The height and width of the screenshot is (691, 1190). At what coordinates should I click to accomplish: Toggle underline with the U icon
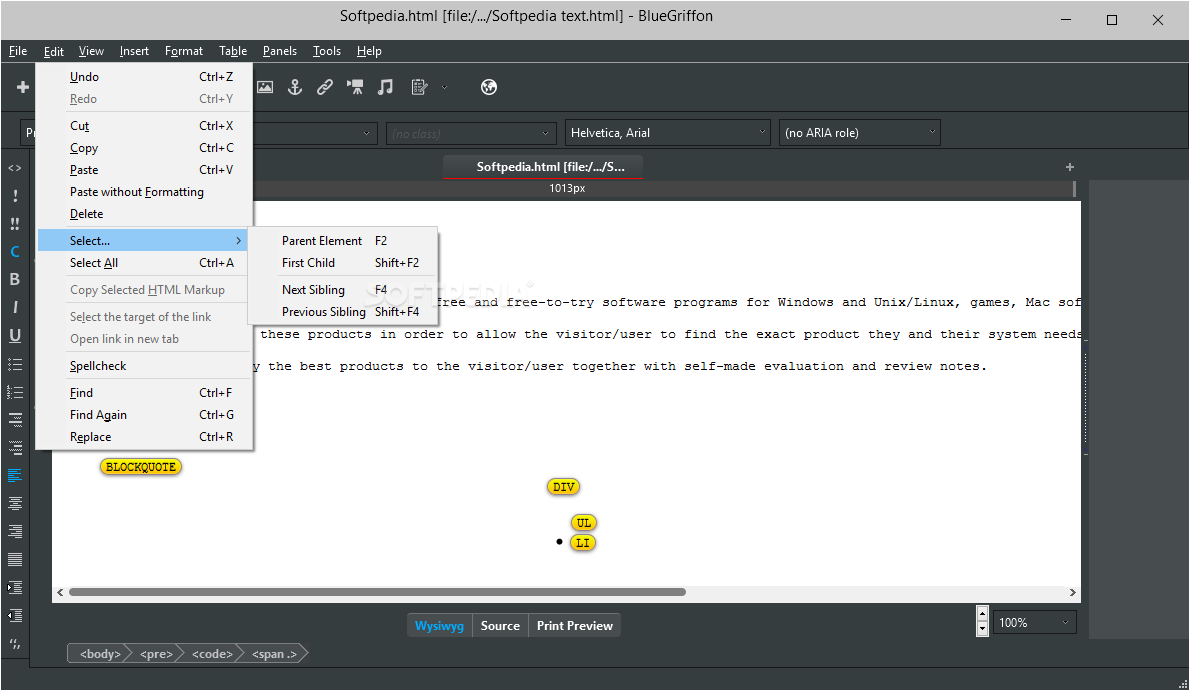point(14,336)
